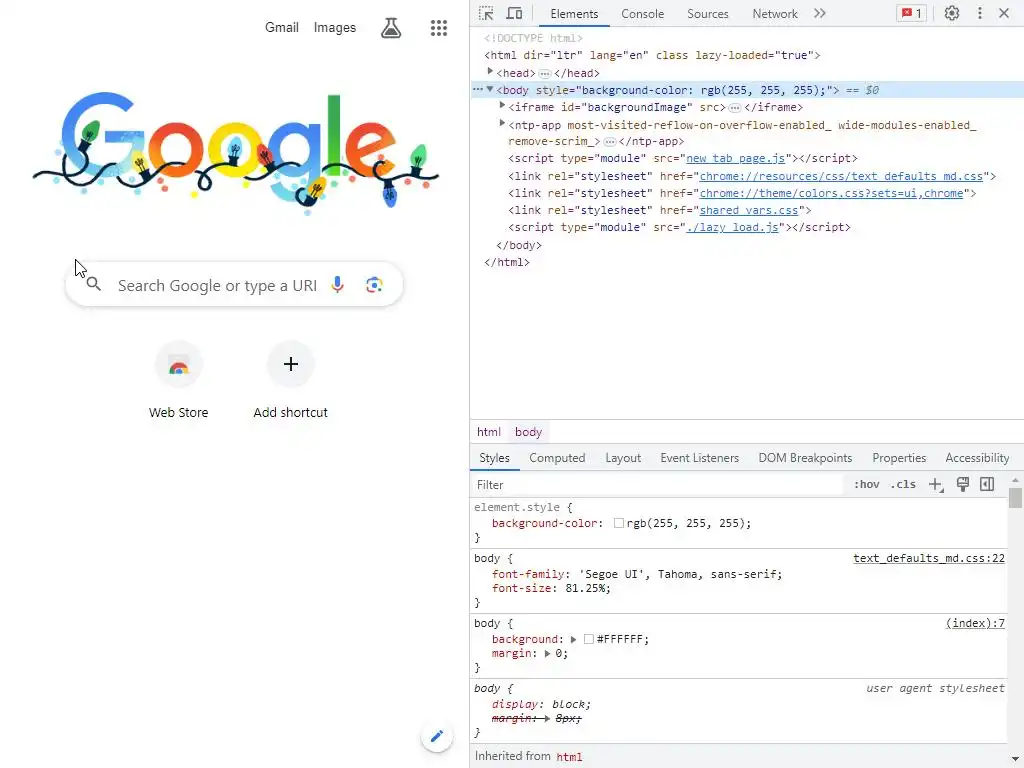Expand the head element
The width and height of the screenshot is (1024, 768).
[490, 72]
